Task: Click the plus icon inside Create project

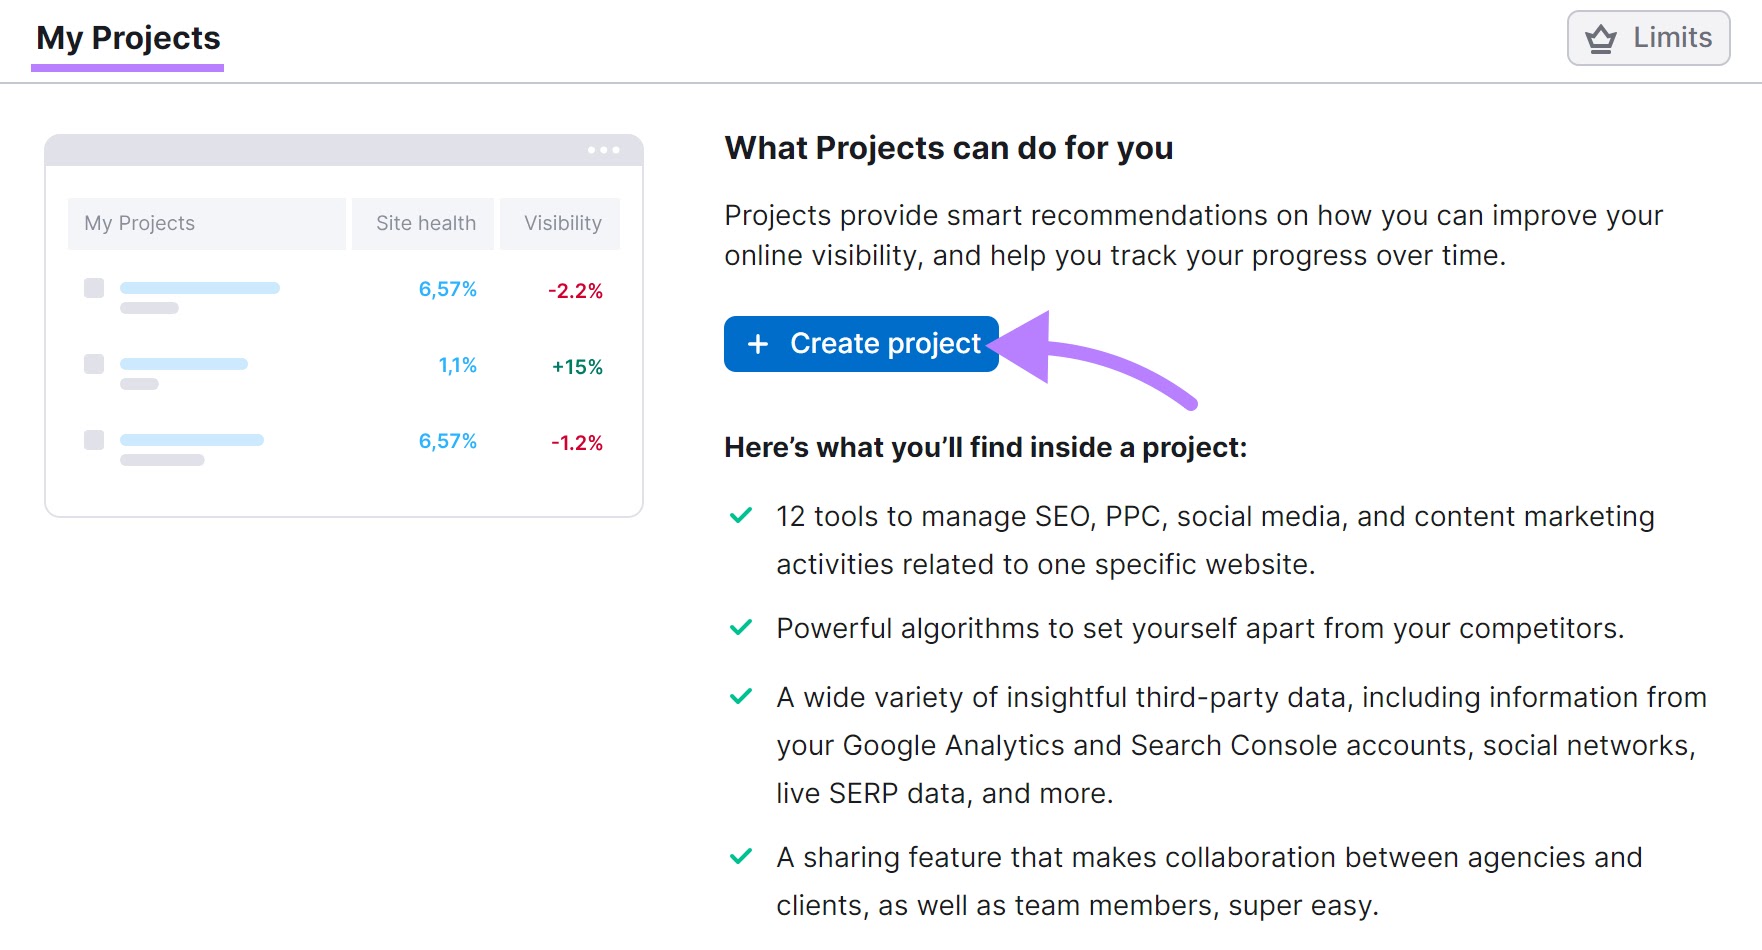Action: point(757,343)
